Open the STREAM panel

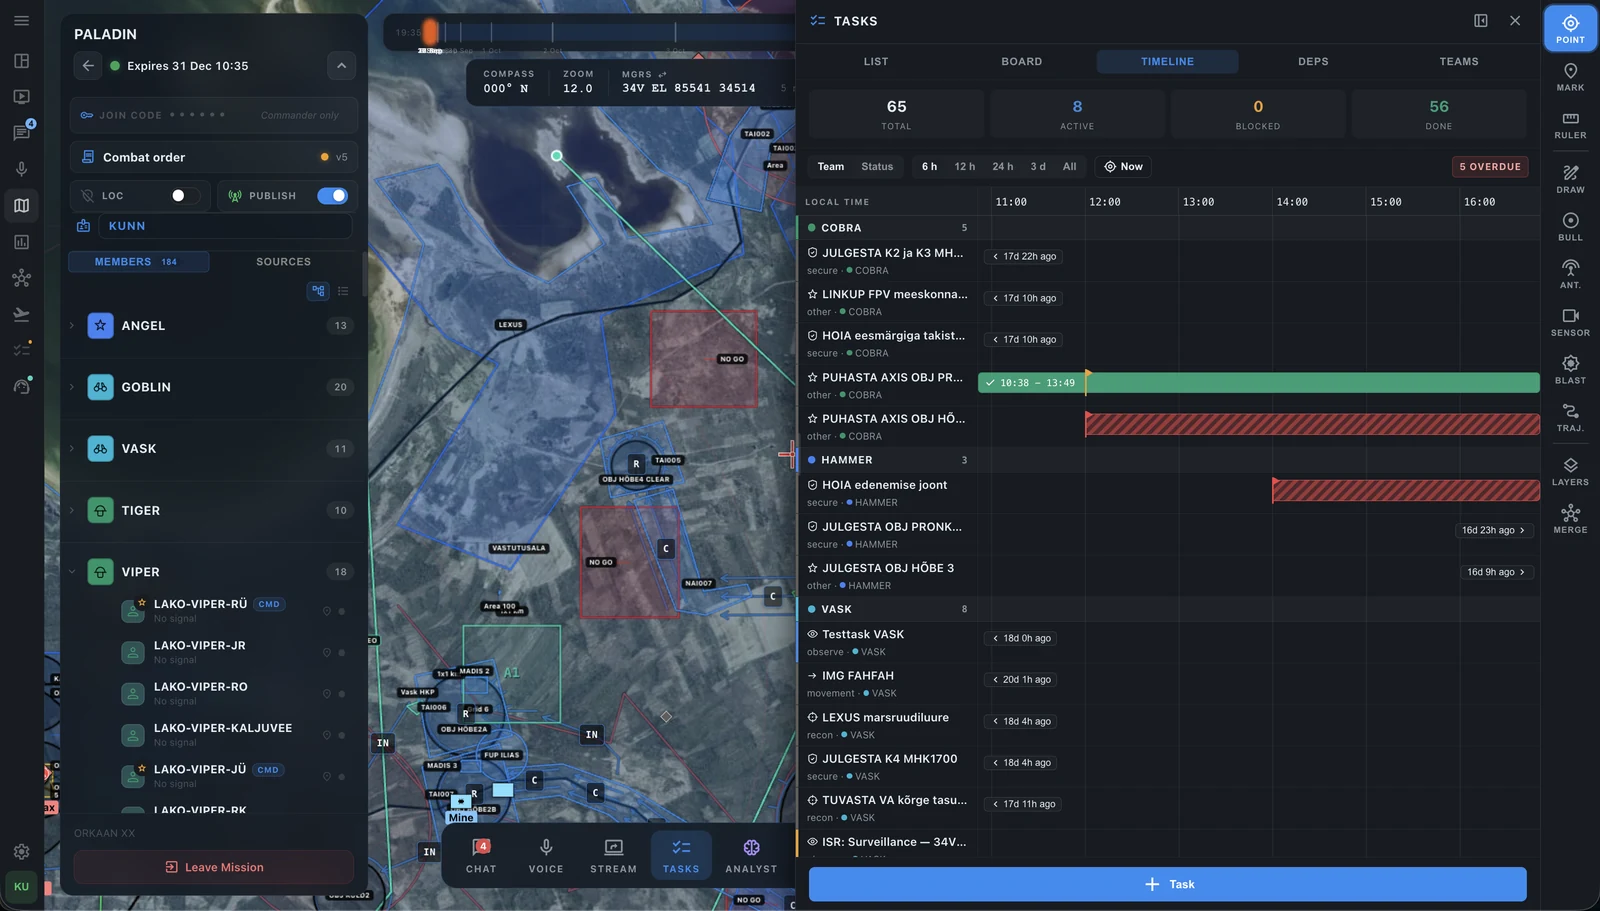613,856
